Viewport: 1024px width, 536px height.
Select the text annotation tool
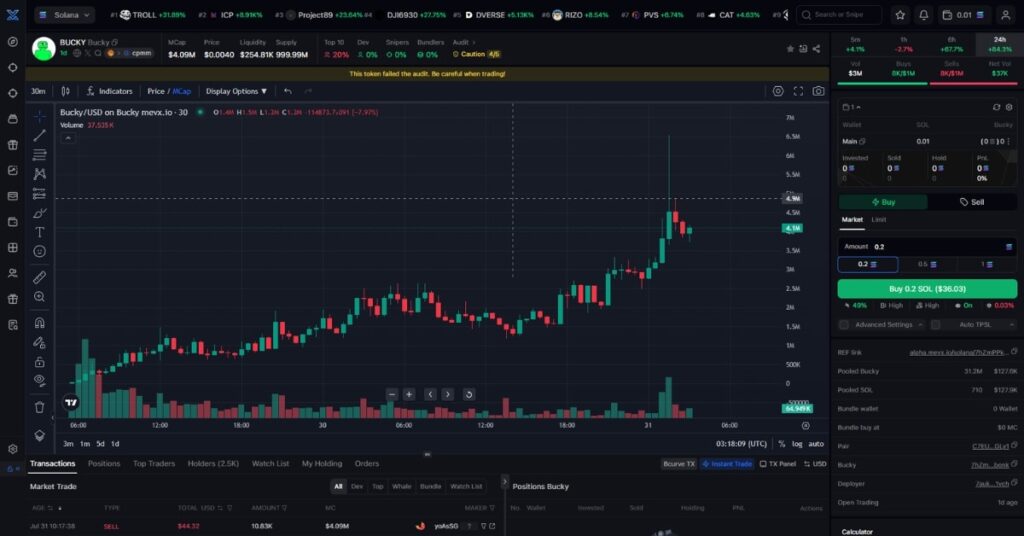[40, 232]
